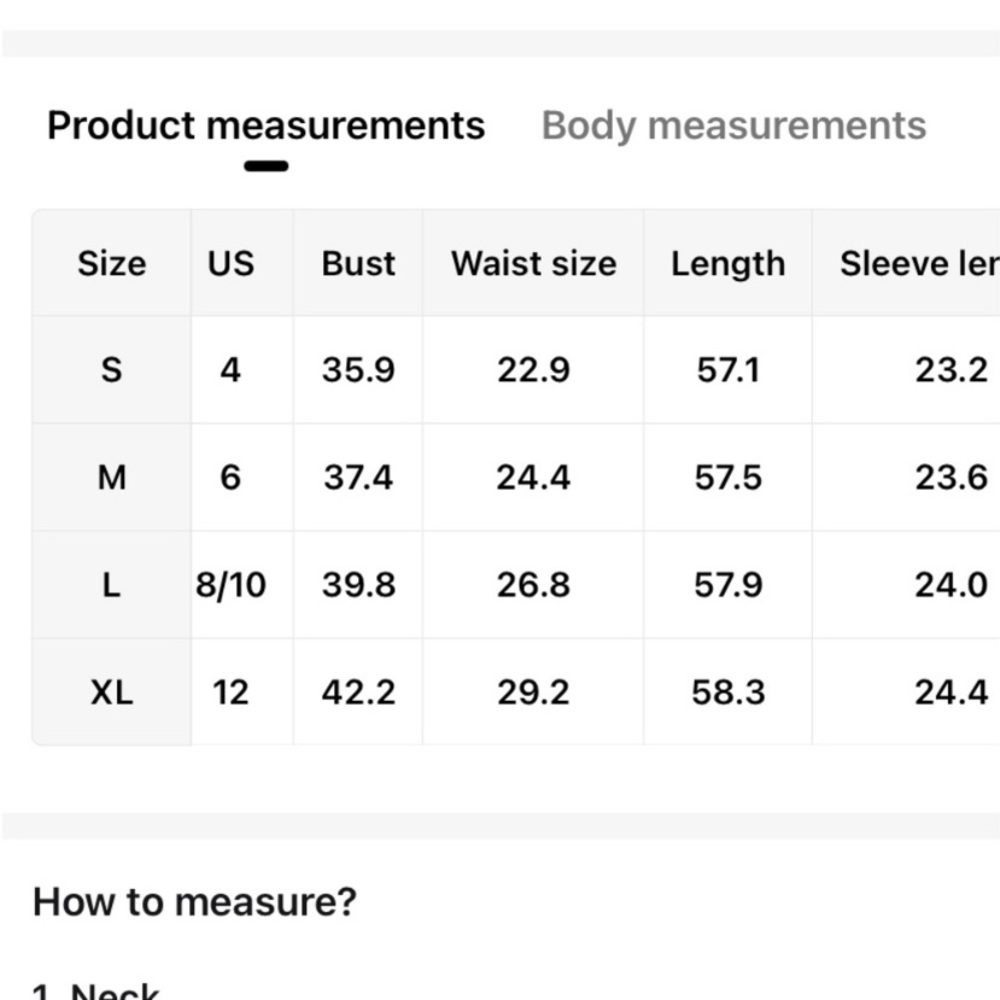Screen dimensions: 1000x1000
Task: Click the Length column header
Action: pyautogui.click(x=728, y=263)
